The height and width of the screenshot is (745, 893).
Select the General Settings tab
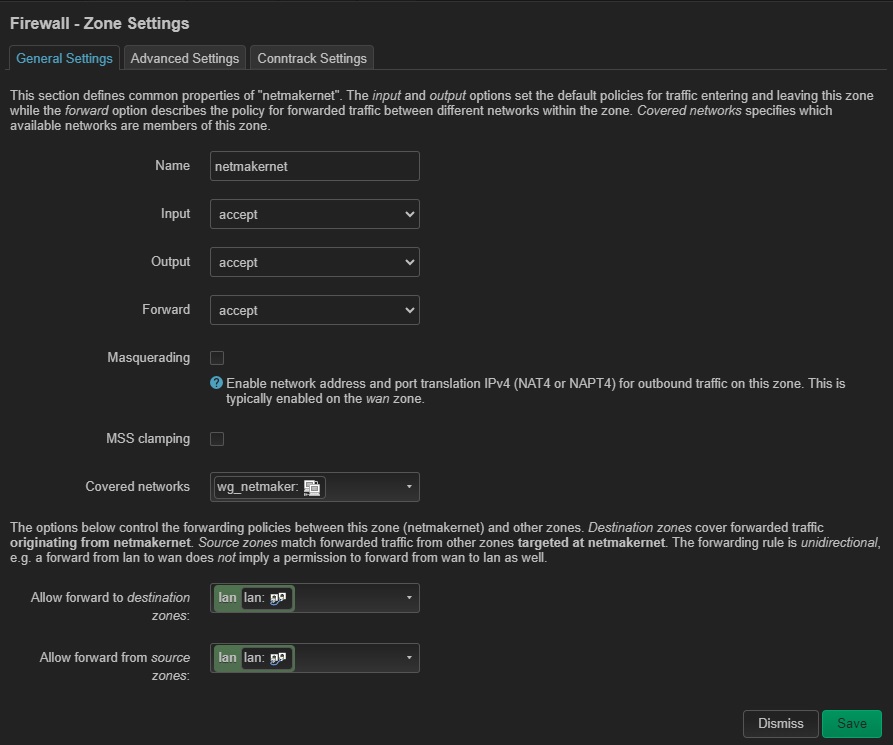(64, 58)
